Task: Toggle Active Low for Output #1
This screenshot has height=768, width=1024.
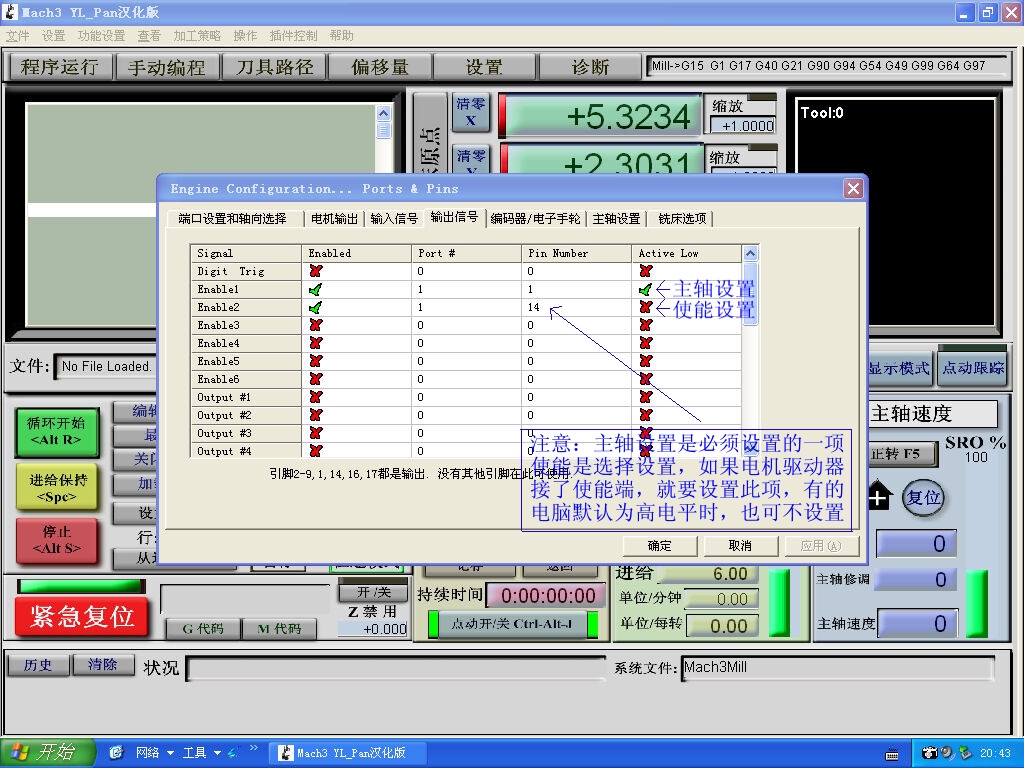Action: [646, 397]
